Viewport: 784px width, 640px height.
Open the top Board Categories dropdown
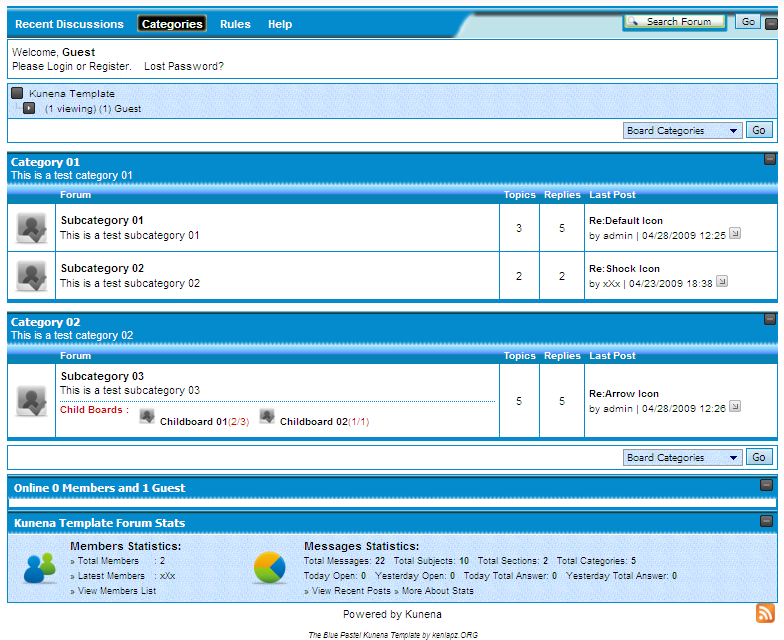click(682, 130)
